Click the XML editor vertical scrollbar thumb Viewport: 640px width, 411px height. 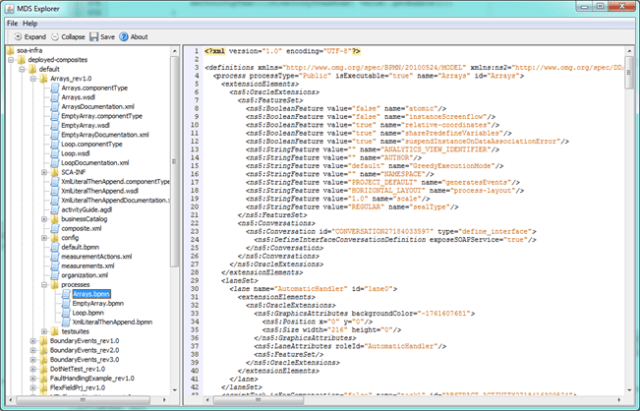pos(629,73)
